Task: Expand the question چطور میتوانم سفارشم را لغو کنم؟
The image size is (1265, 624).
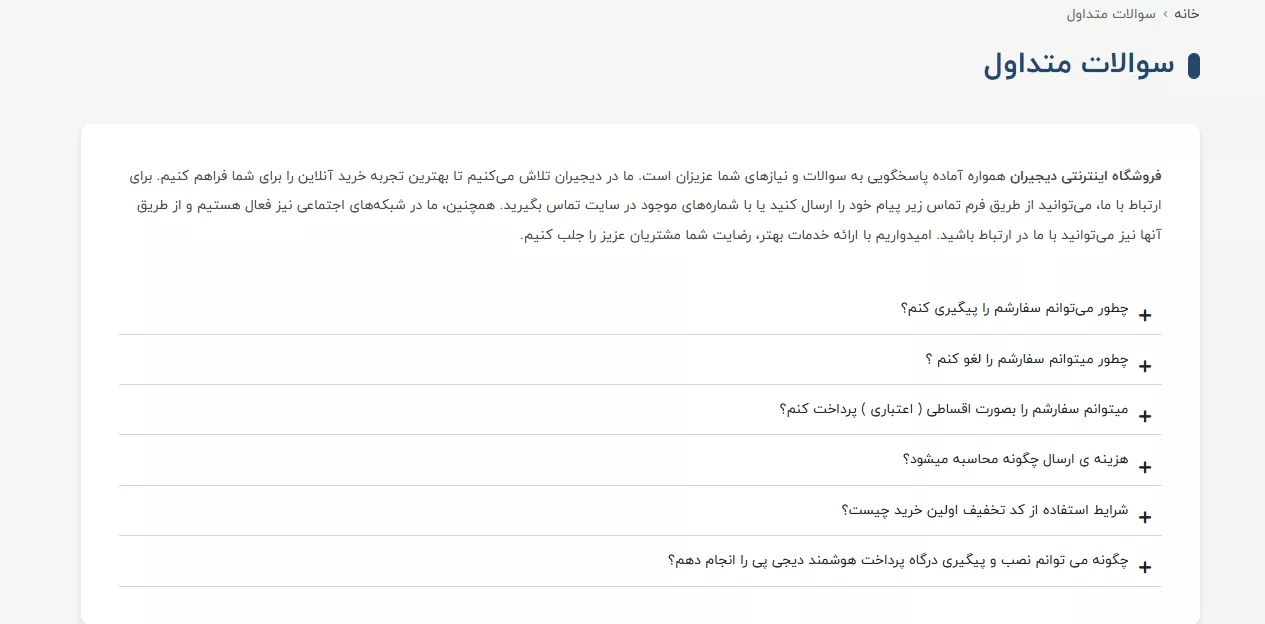Action: (1027, 359)
